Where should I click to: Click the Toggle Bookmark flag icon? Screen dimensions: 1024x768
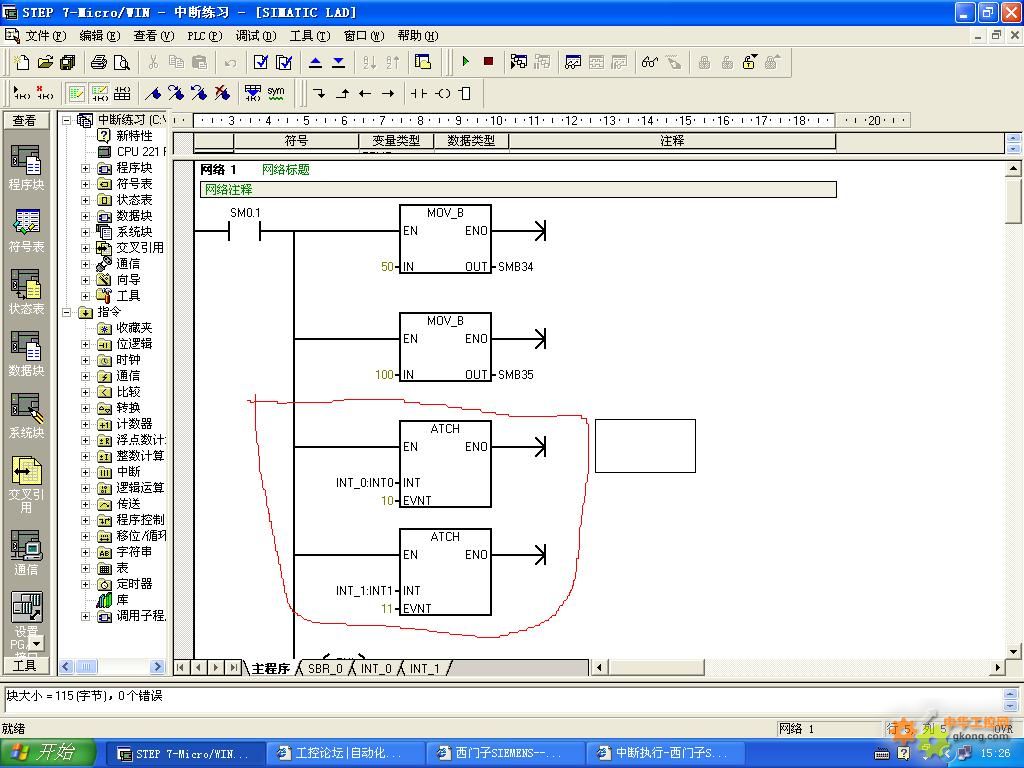[153, 93]
